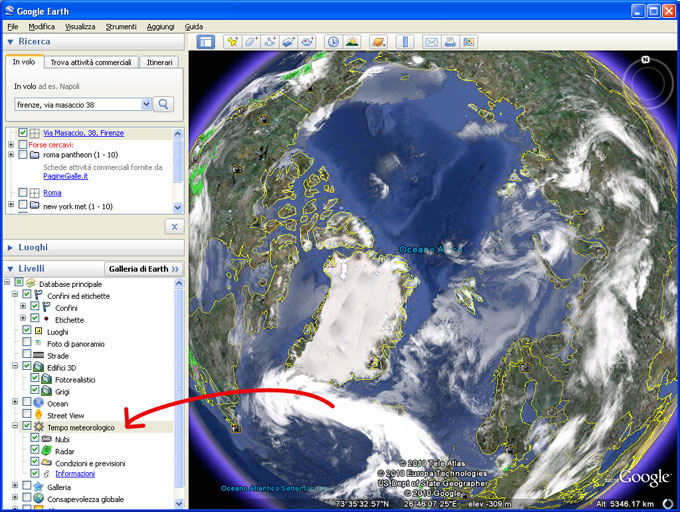Add a path using the toolbar icon
The height and width of the screenshot is (512, 680).
coord(270,42)
